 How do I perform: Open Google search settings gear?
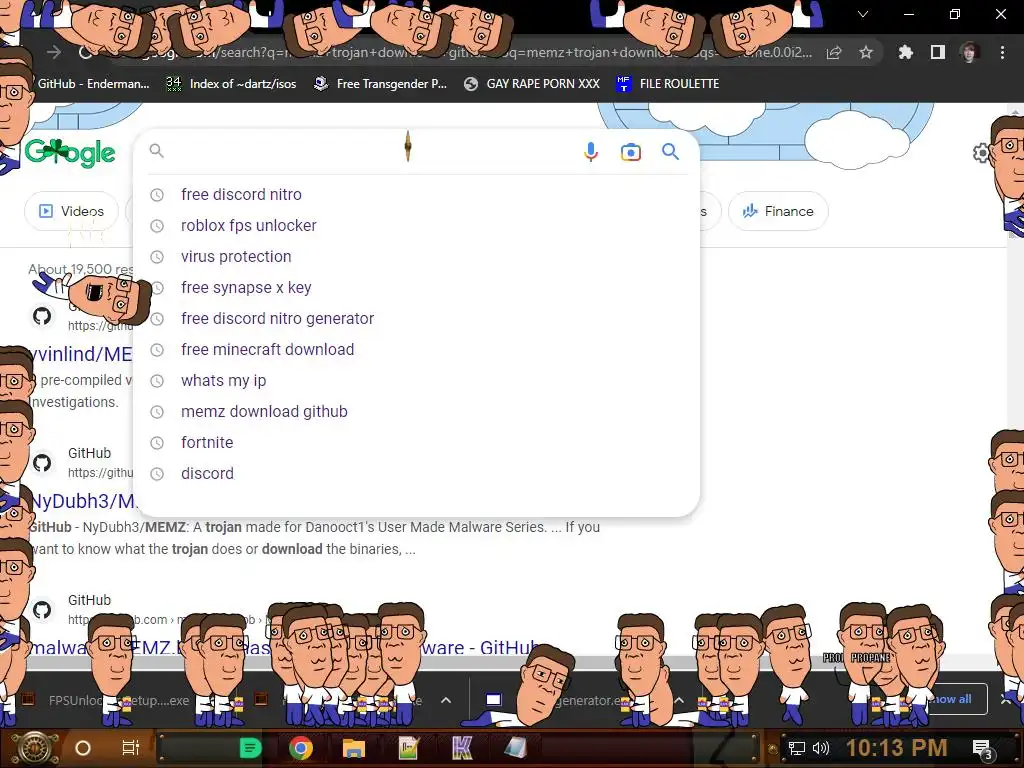click(981, 153)
